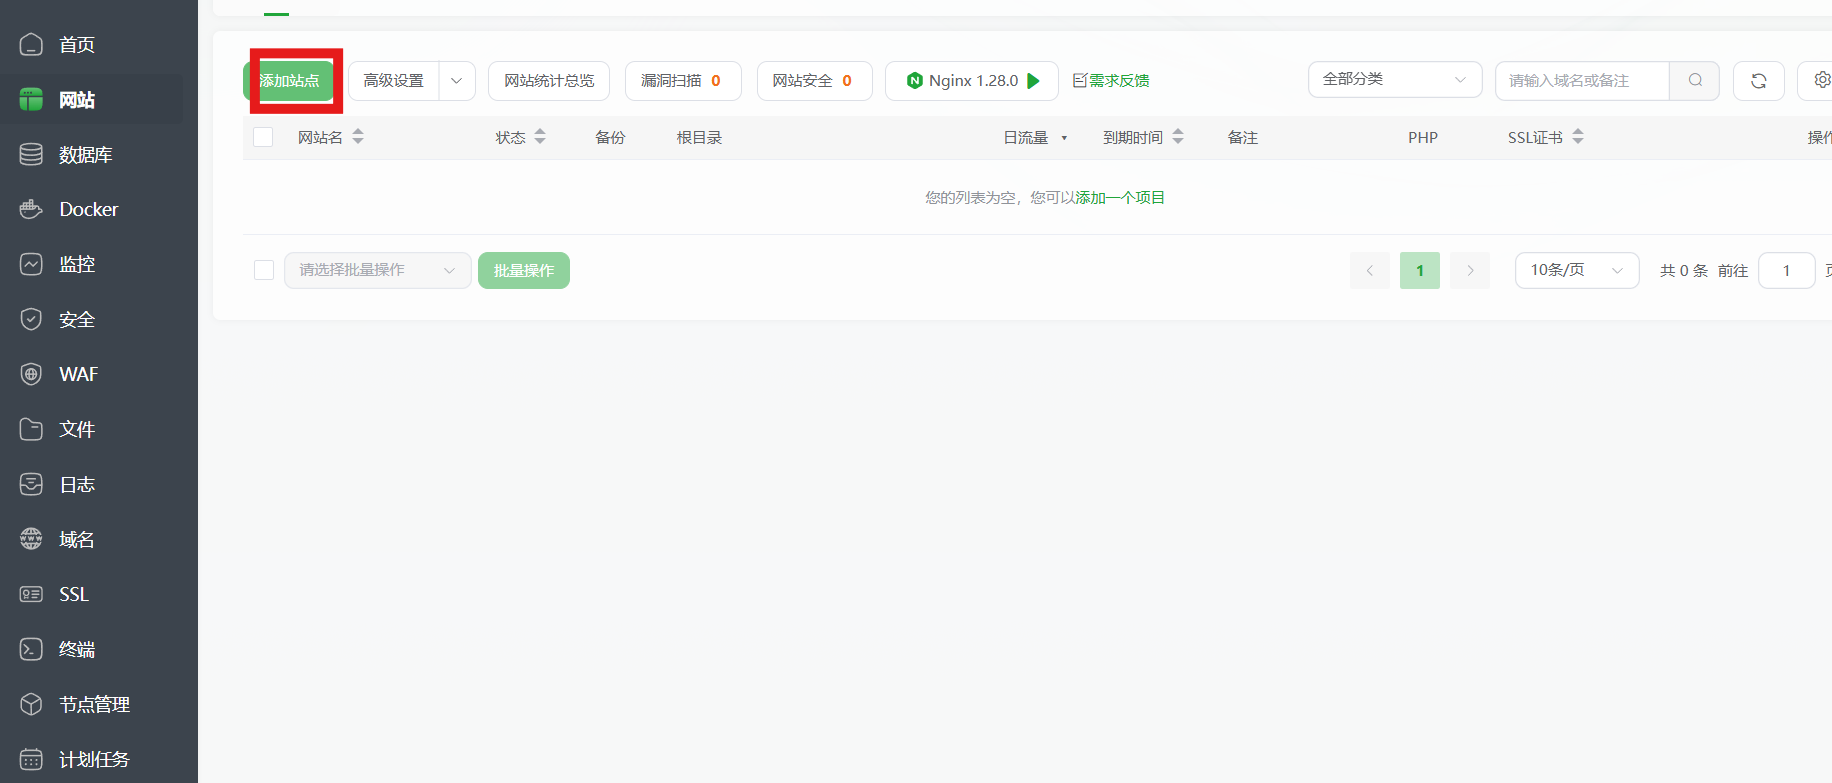Click the 添加一个项目 link

point(1120,198)
